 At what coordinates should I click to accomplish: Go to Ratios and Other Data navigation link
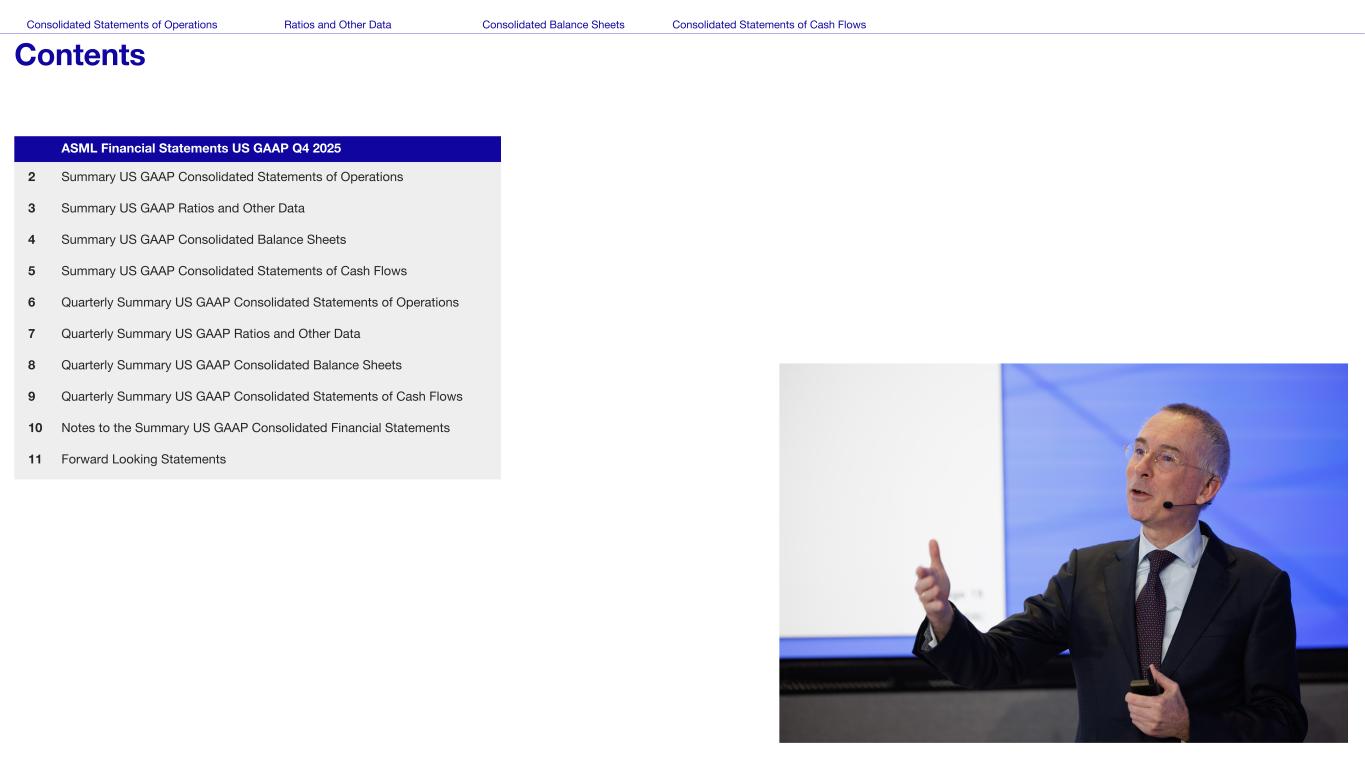pyautogui.click(x=338, y=25)
